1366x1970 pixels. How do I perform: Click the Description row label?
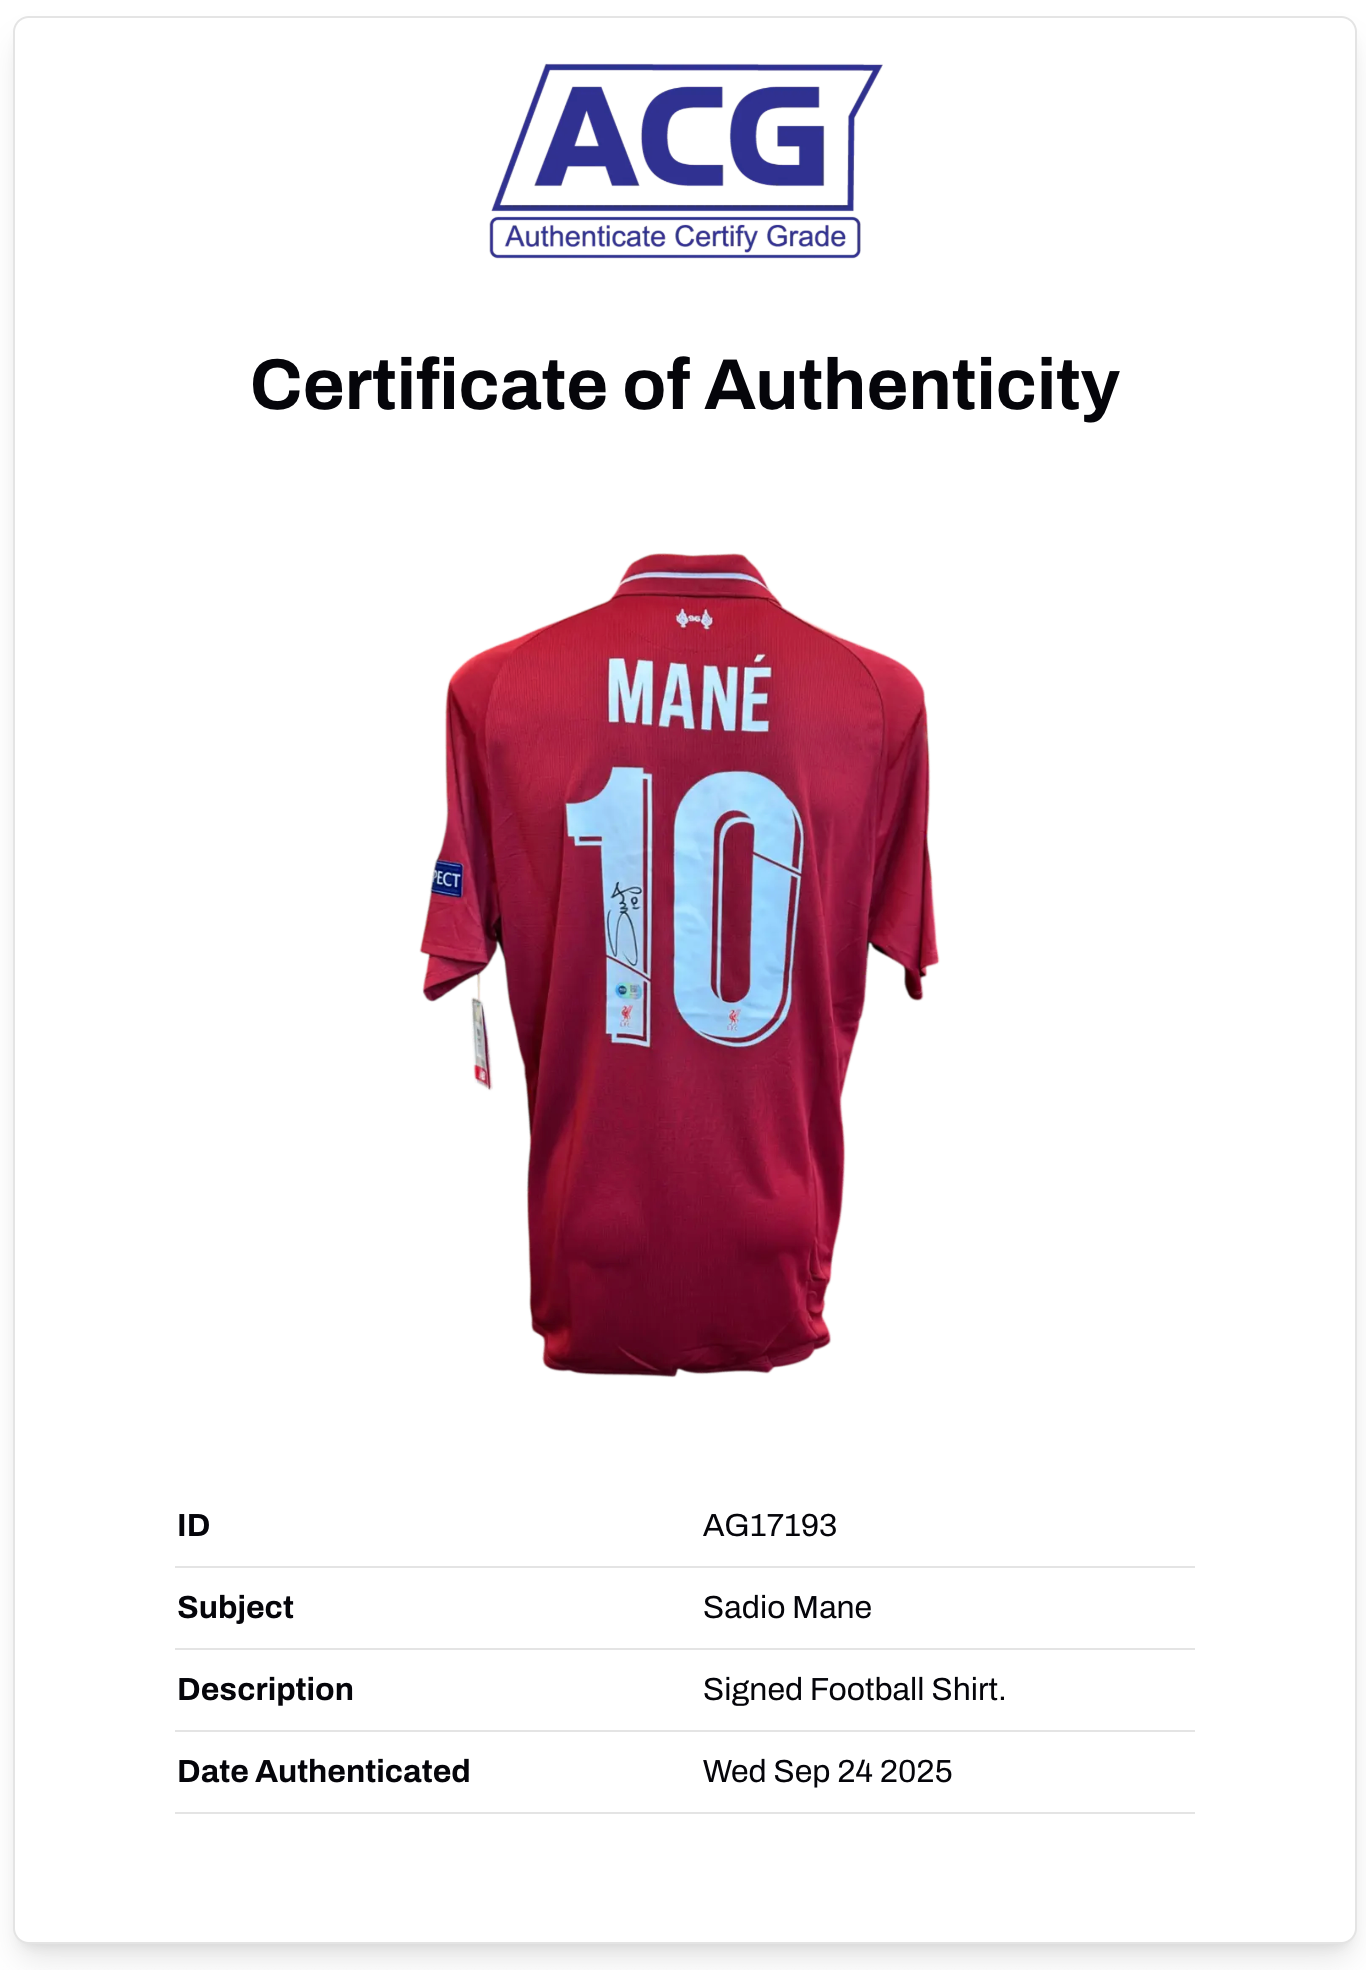pos(265,1689)
